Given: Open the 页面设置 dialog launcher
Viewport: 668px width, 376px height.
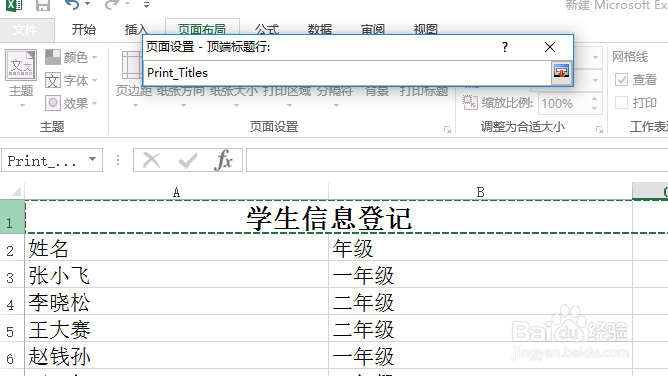Looking at the screenshot, I should pos(447,129).
